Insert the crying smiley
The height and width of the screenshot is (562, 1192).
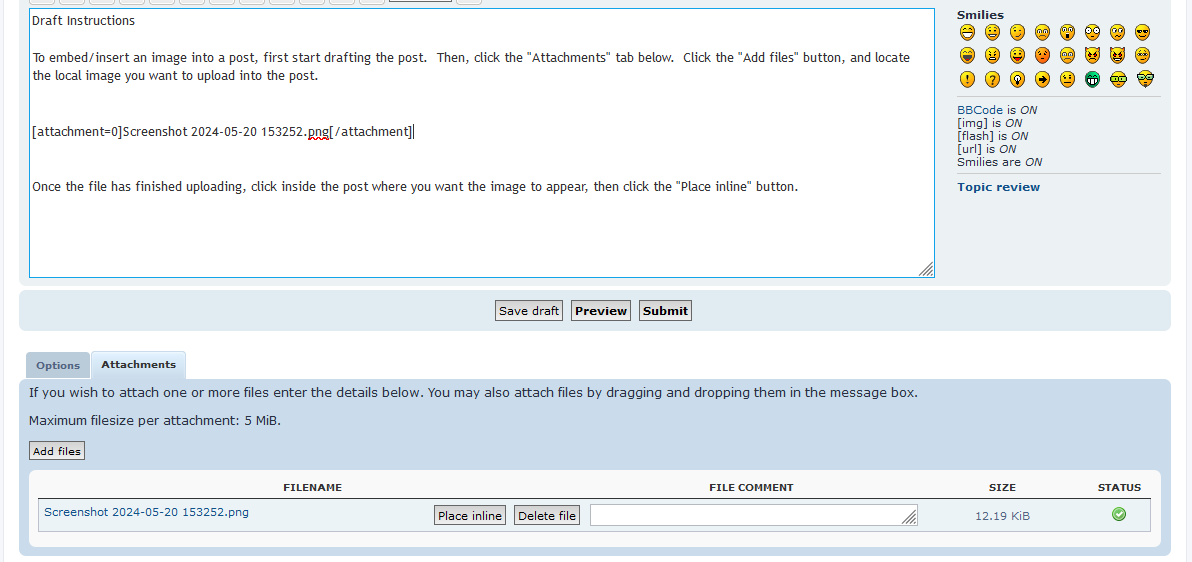pyautogui.click(x=1067, y=56)
